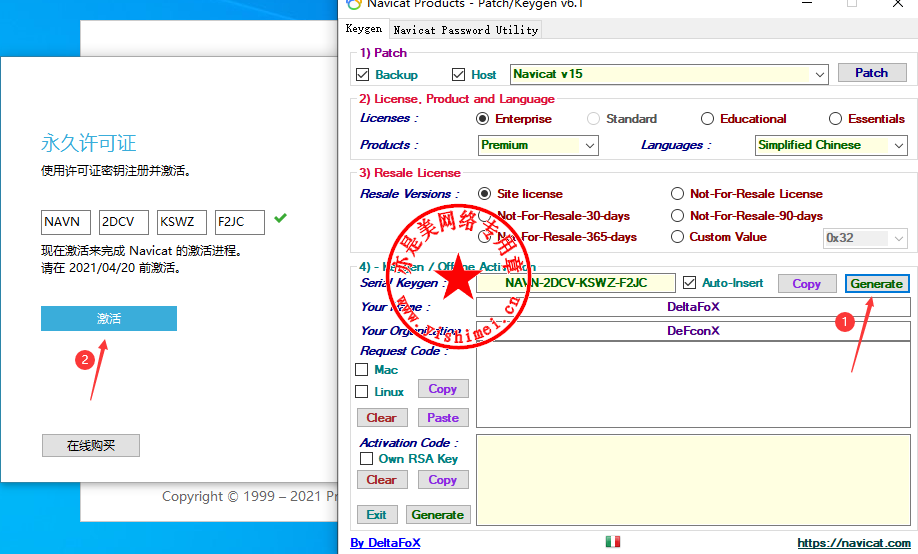Image resolution: width=918 pixels, height=554 pixels.
Task: Open the Simplified Chinese language dropdown
Action: 899,145
